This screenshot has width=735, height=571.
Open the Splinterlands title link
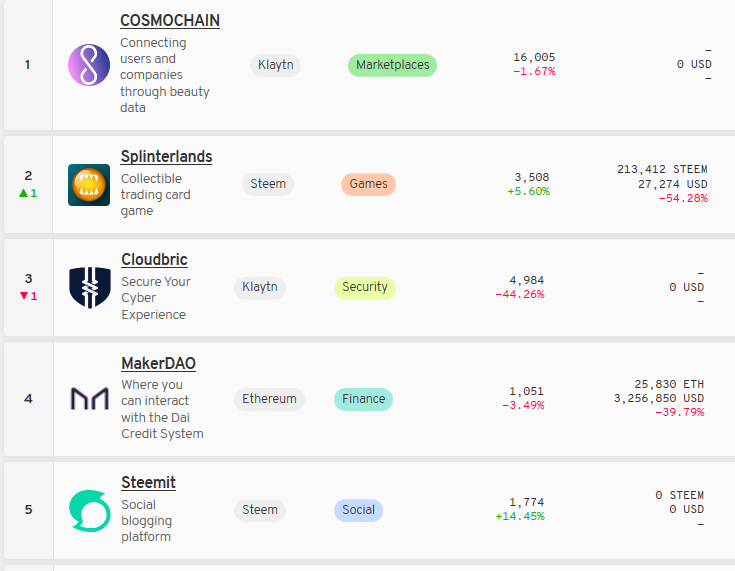166,157
